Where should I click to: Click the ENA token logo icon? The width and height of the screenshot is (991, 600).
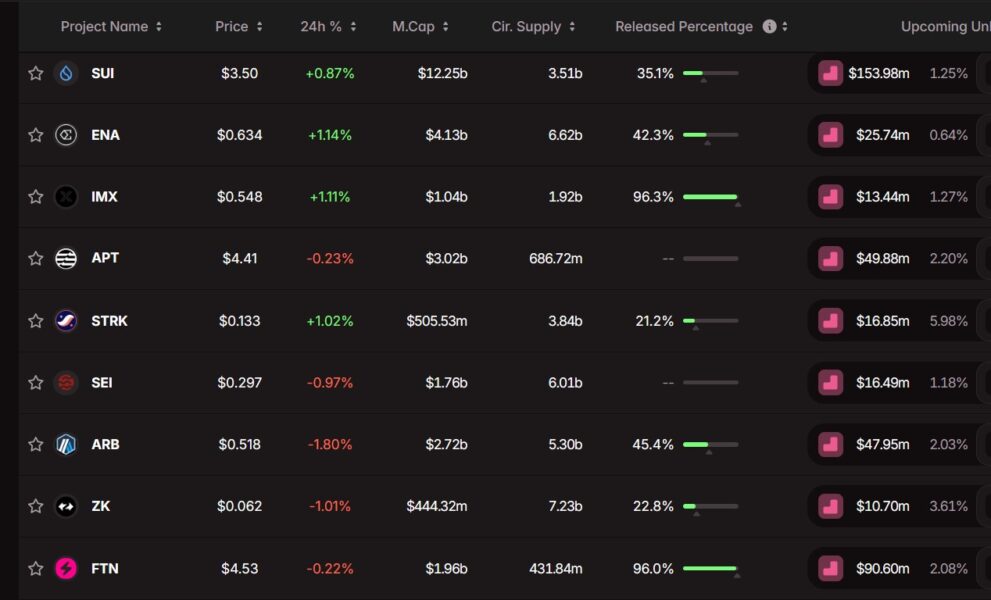tap(66, 135)
